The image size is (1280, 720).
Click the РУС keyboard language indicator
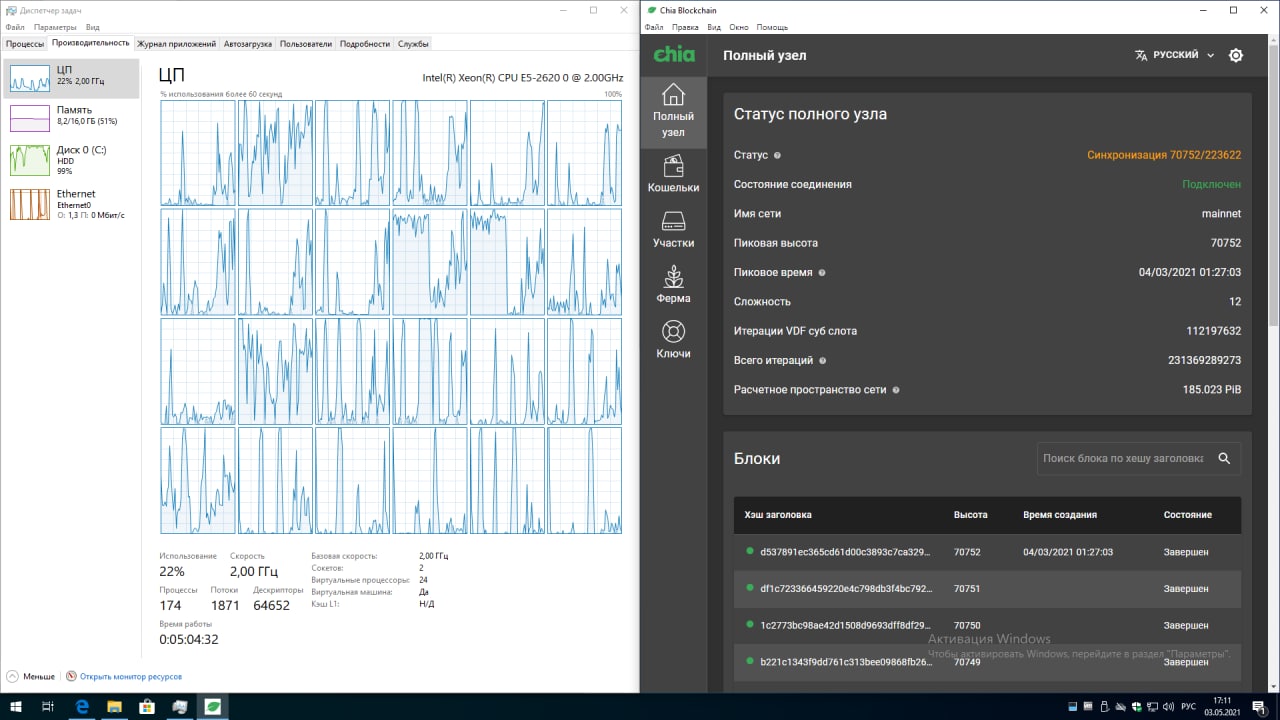(1189, 706)
